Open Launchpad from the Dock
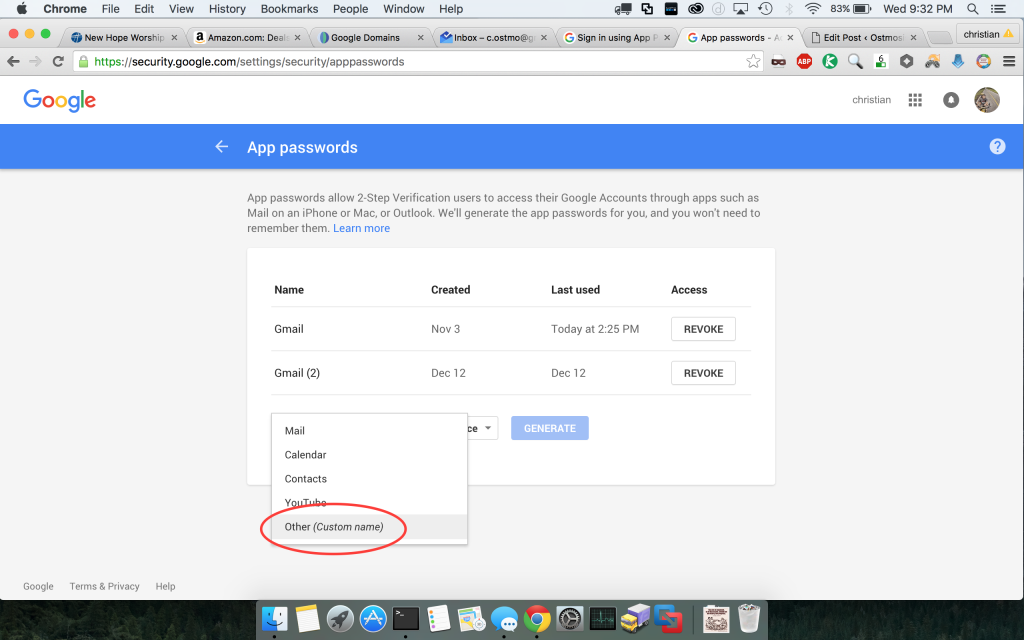Viewport: 1024px width, 640px height. [340, 618]
